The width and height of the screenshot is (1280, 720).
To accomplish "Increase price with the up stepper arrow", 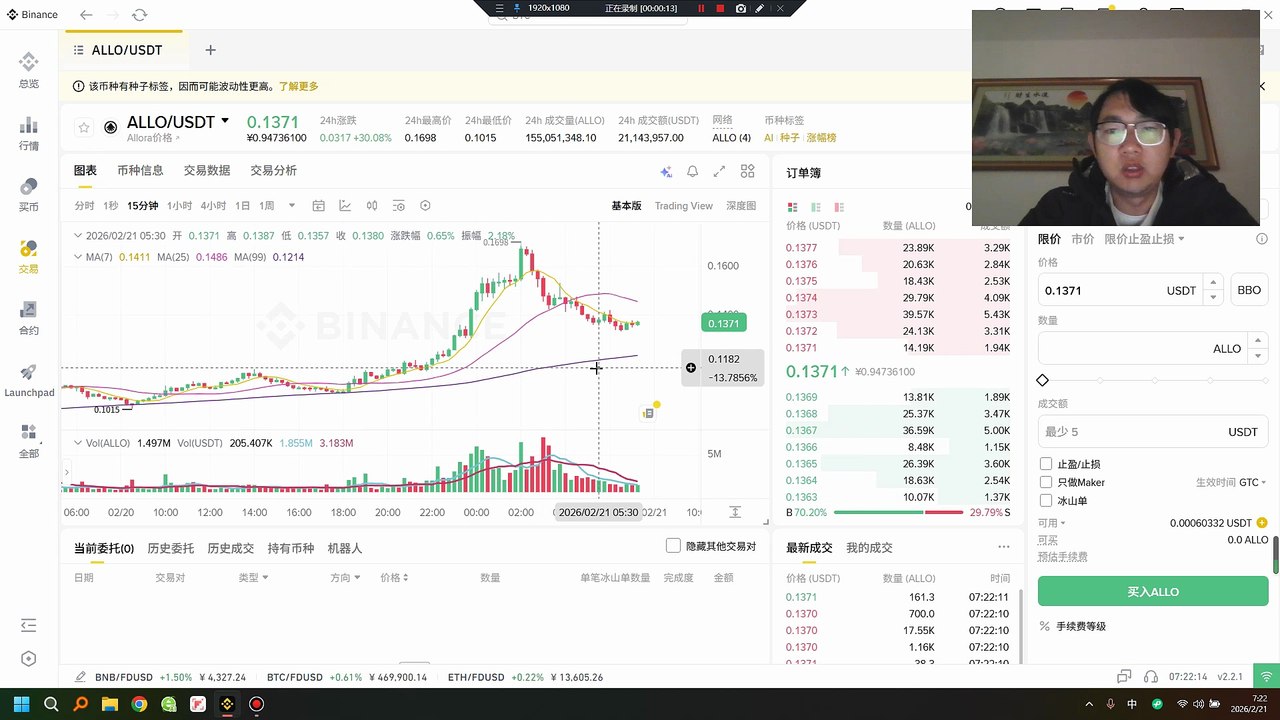I will (1213, 283).
